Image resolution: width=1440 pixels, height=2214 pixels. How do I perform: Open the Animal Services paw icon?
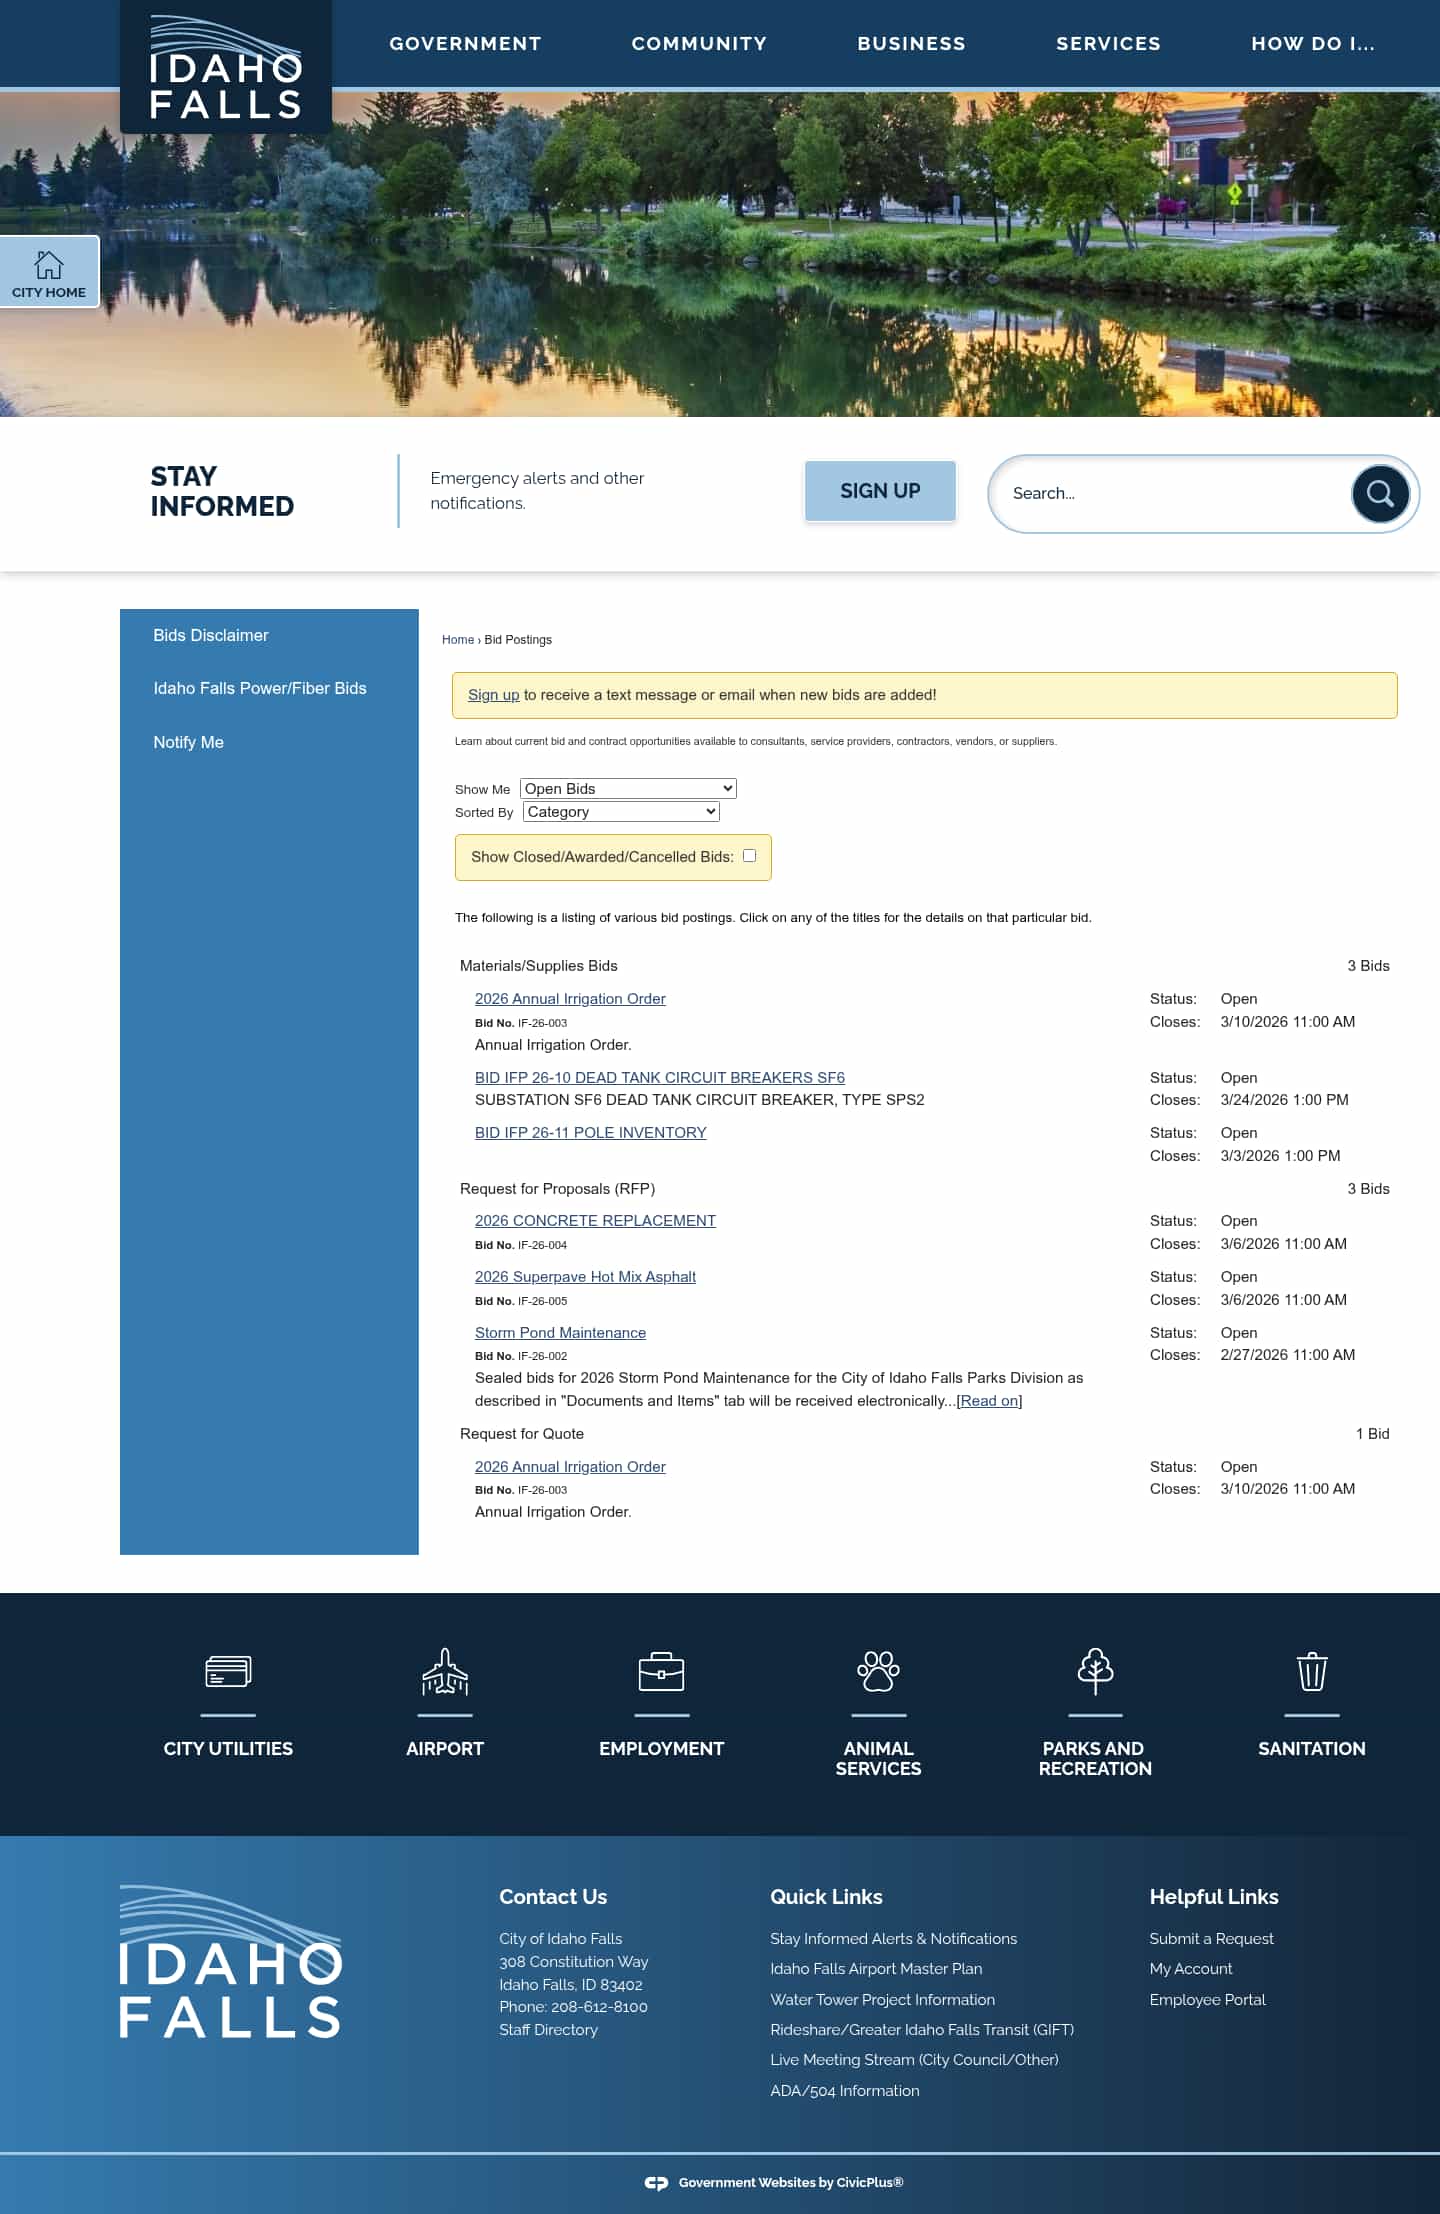(878, 1671)
